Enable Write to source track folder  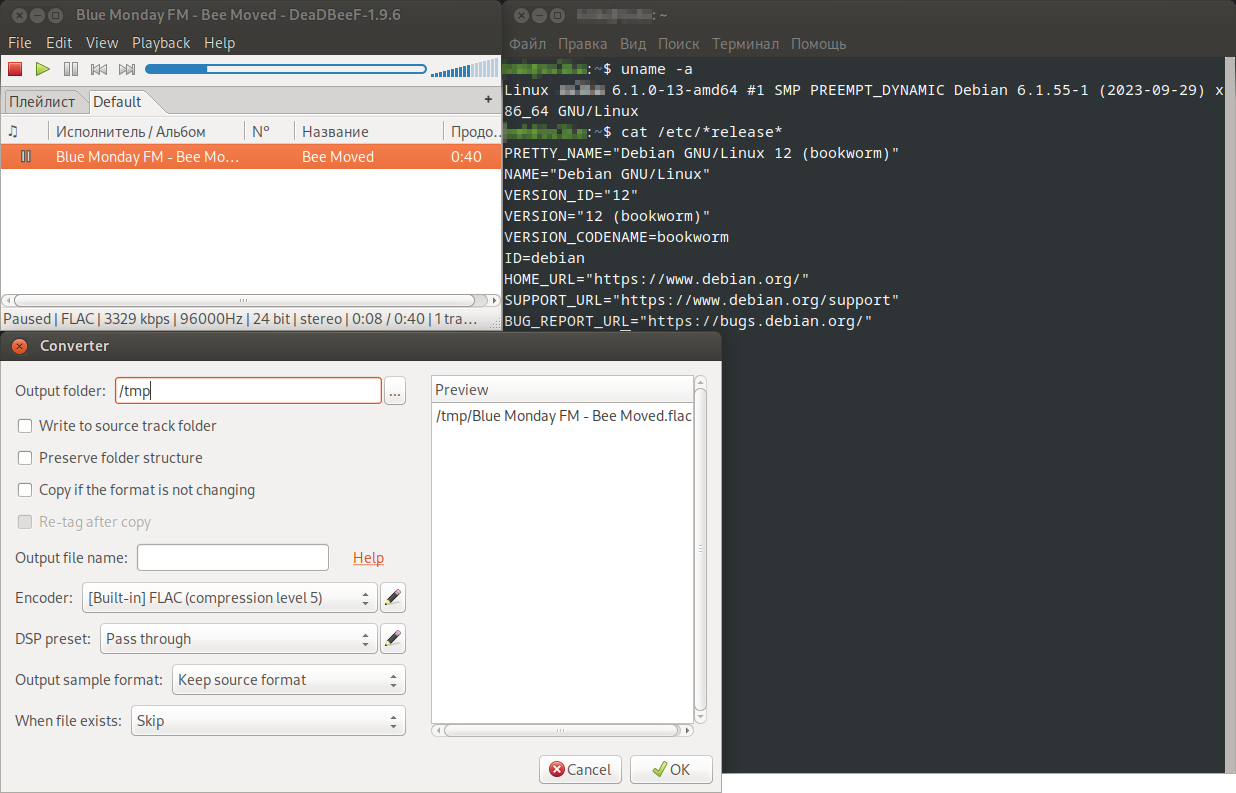click(25, 426)
